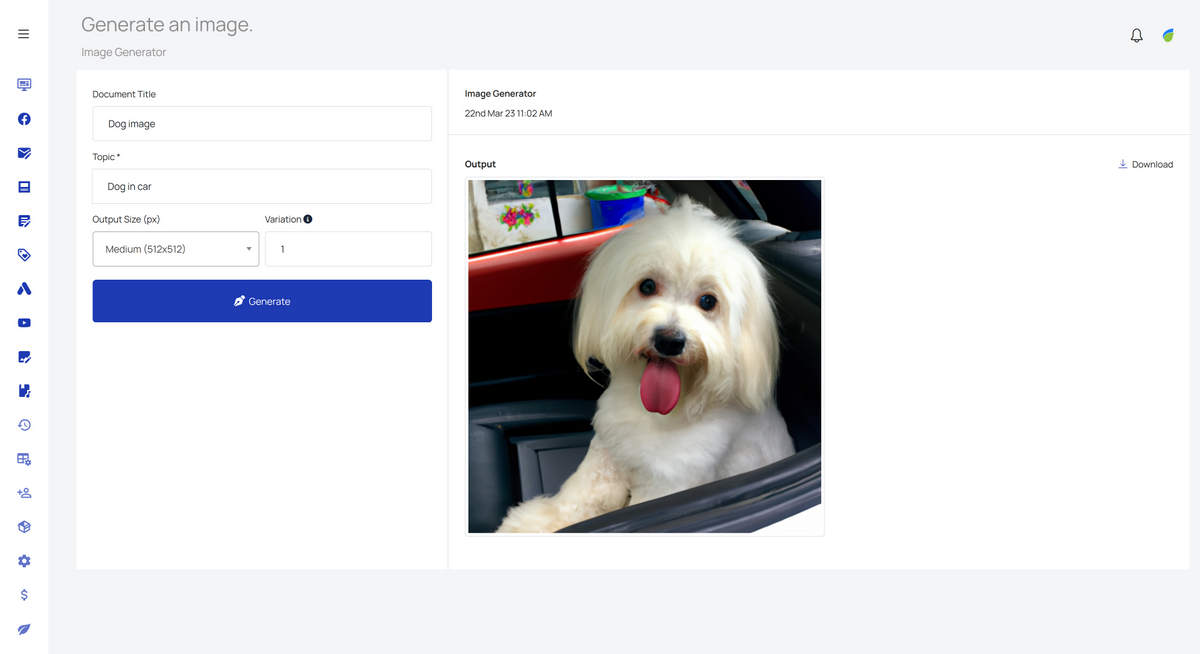1200x654 pixels.
Task: Open the page layout icon in sidebar
Action: click(24, 187)
